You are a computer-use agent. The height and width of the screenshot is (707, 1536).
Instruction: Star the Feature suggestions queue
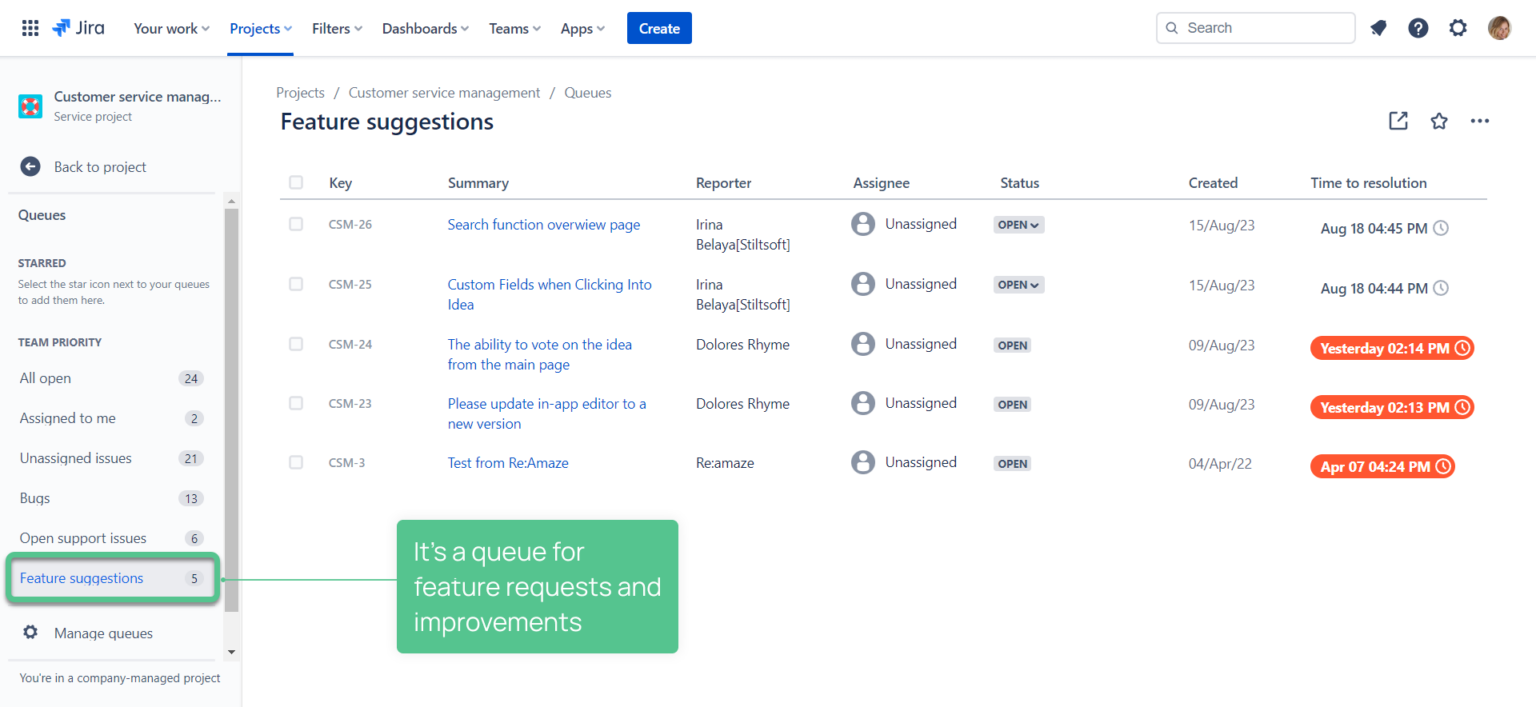1439,120
